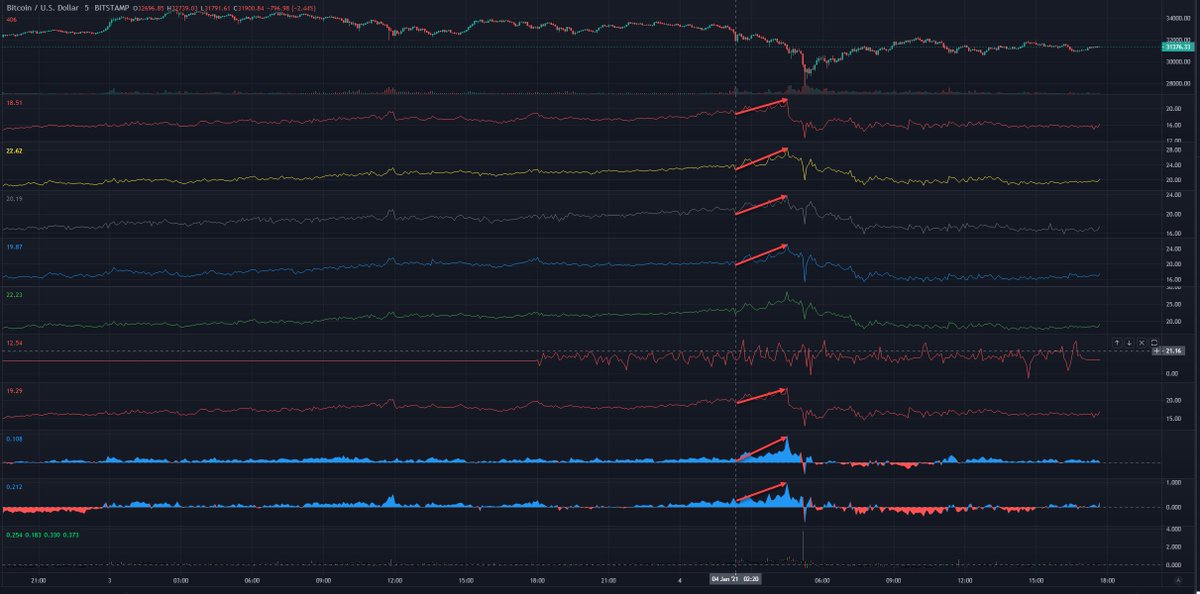The height and width of the screenshot is (594, 1200).
Task: Remove the indicator pane via its X icon
Action: 1141,343
